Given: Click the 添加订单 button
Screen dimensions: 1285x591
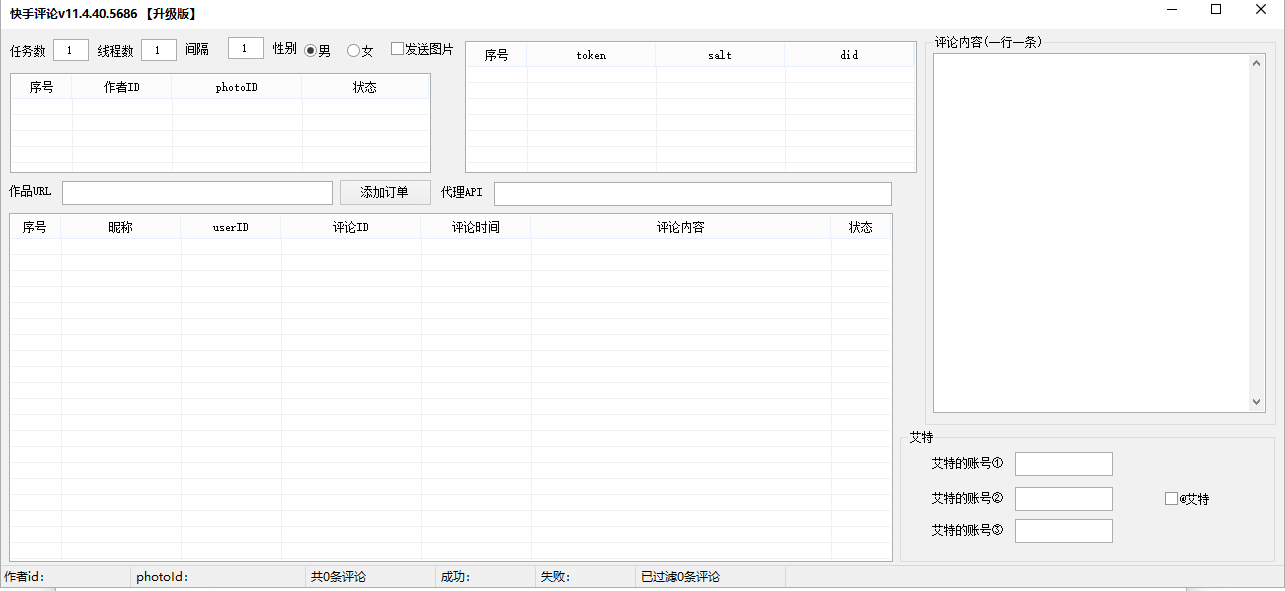Looking at the screenshot, I should click(x=385, y=192).
